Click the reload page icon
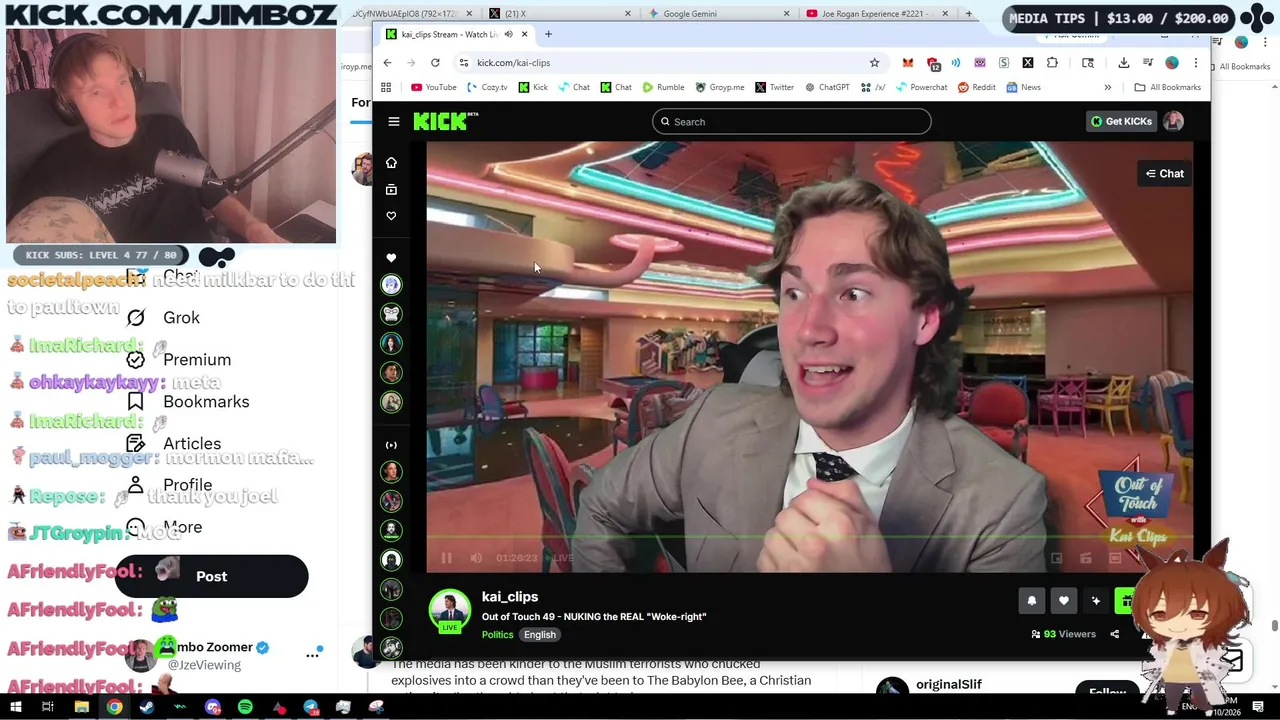The image size is (1280, 720). tap(435, 63)
